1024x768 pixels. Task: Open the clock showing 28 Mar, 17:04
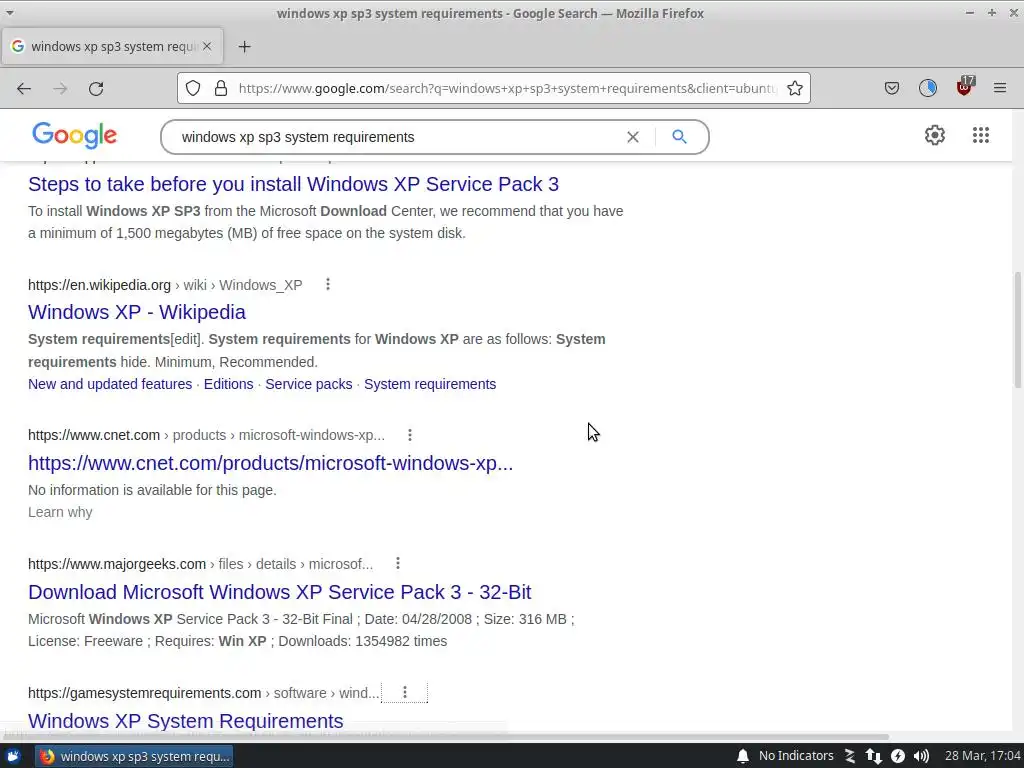pyautogui.click(x=982, y=756)
